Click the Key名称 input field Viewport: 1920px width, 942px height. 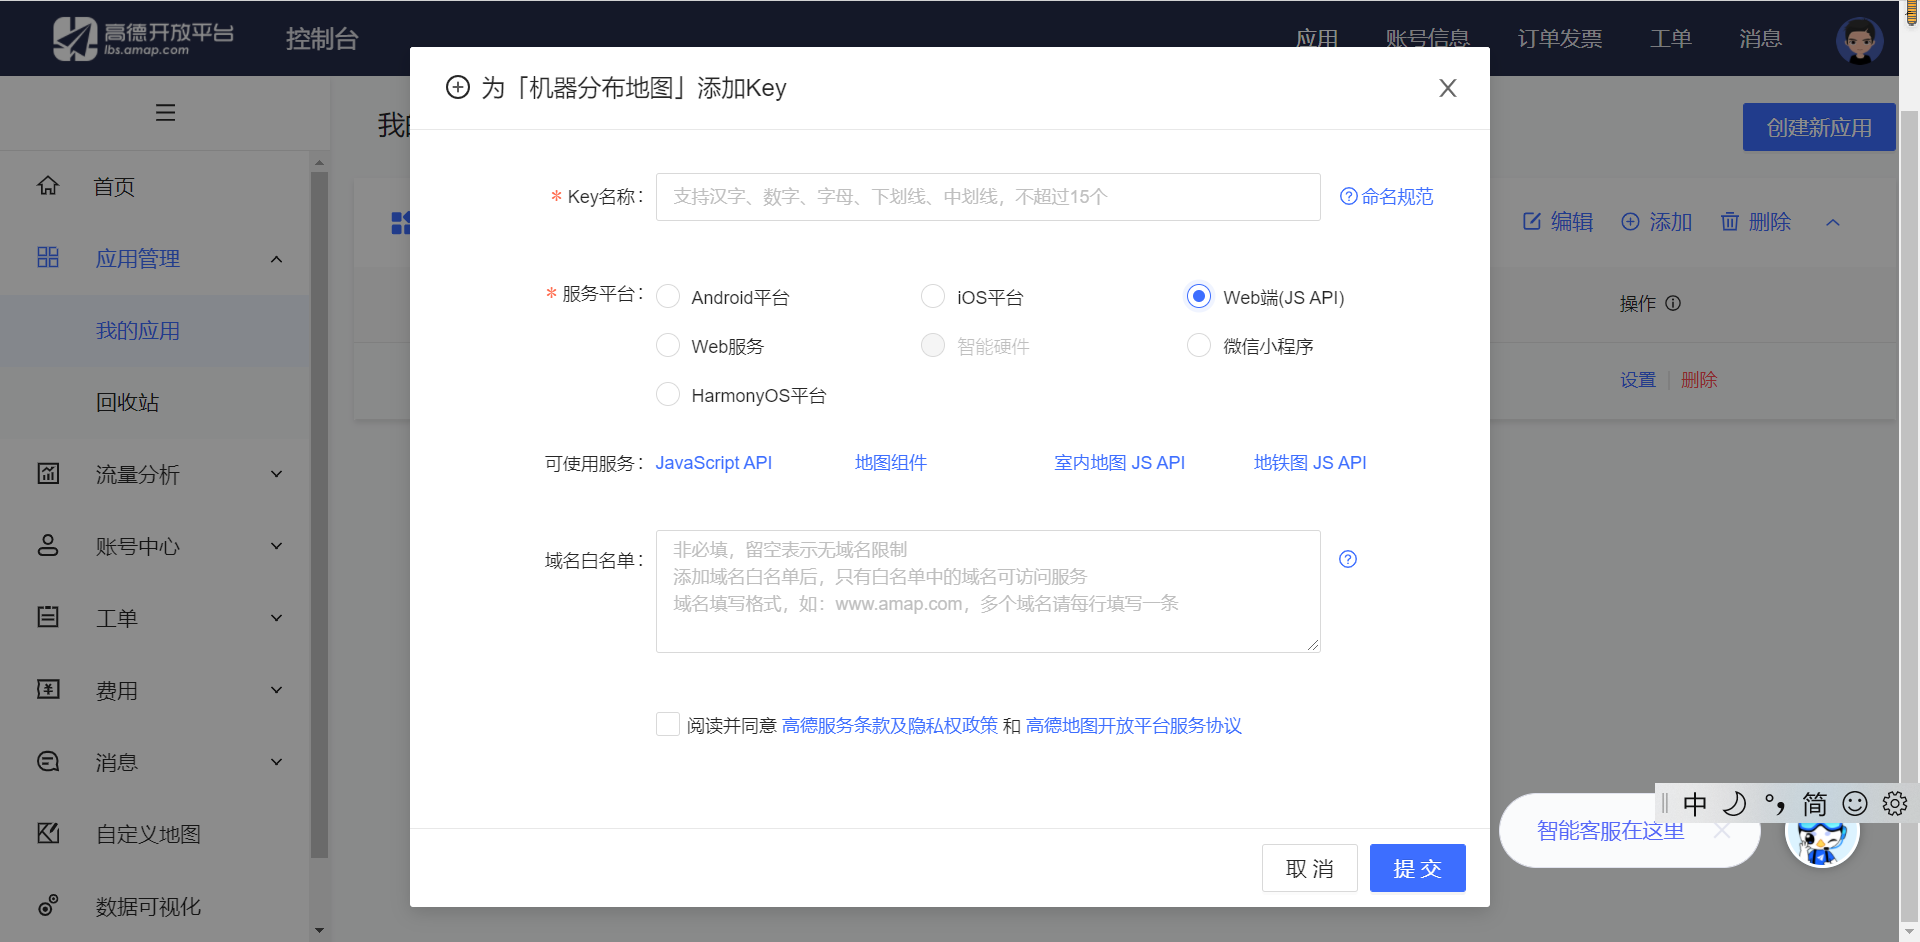988,196
